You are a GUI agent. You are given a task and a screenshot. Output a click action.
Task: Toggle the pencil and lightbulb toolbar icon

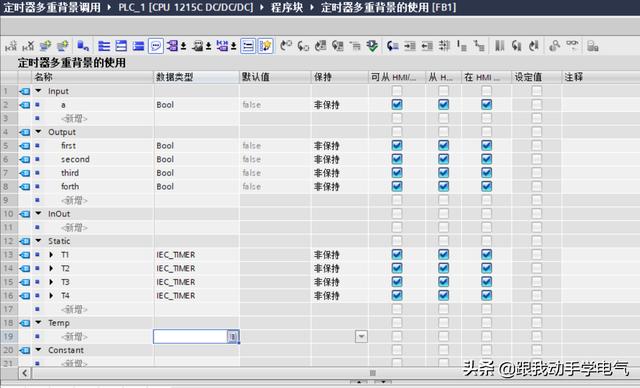[x=265, y=46]
